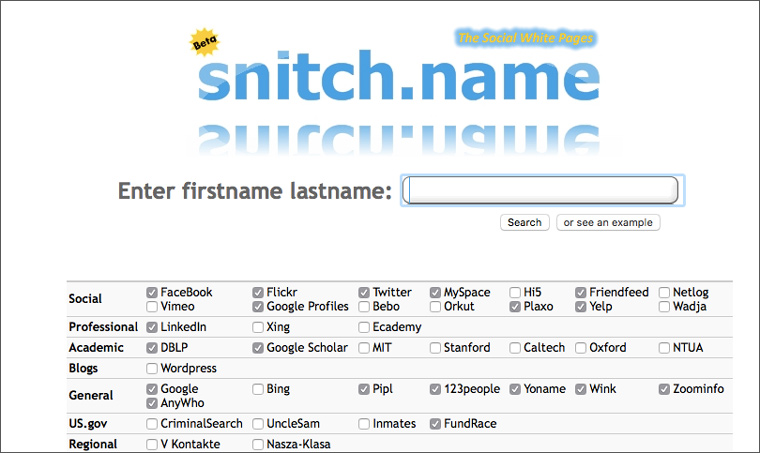Disable the Google Scholar checkbox
Viewport: 760px width, 453px height.
pos(258,348)
